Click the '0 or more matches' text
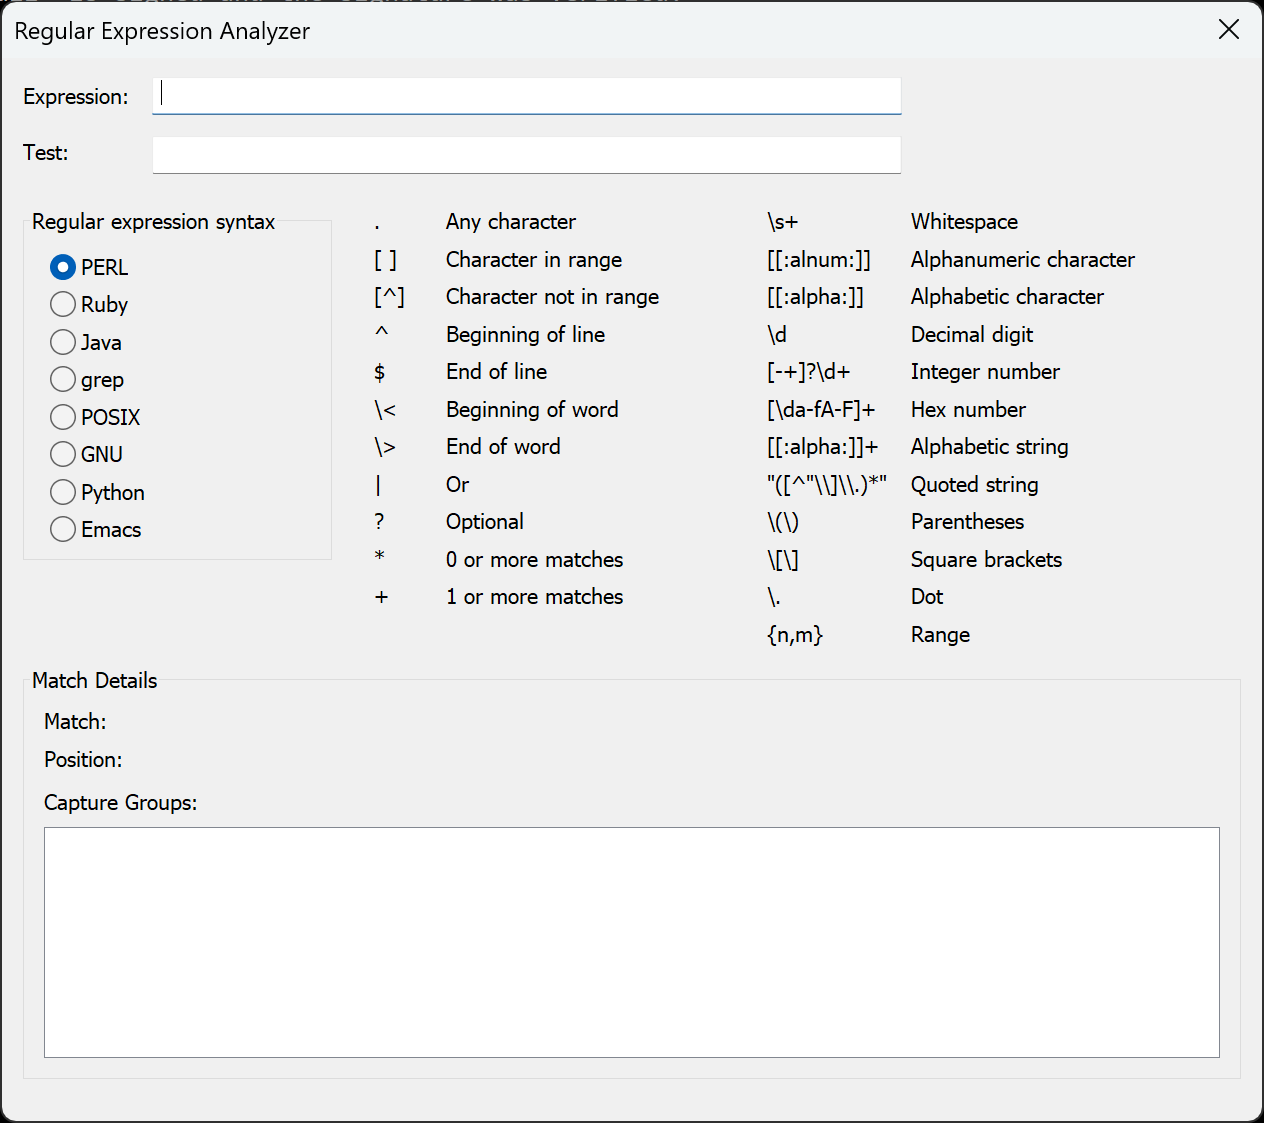Image resolution: width=1264 pixels, height=1123 pixels. tap(535, 559)
